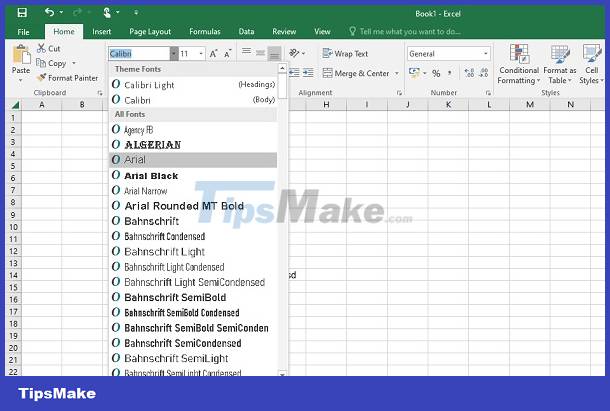Click font list scroll down arrow
The image size is (610, 411).
[282, 374]
